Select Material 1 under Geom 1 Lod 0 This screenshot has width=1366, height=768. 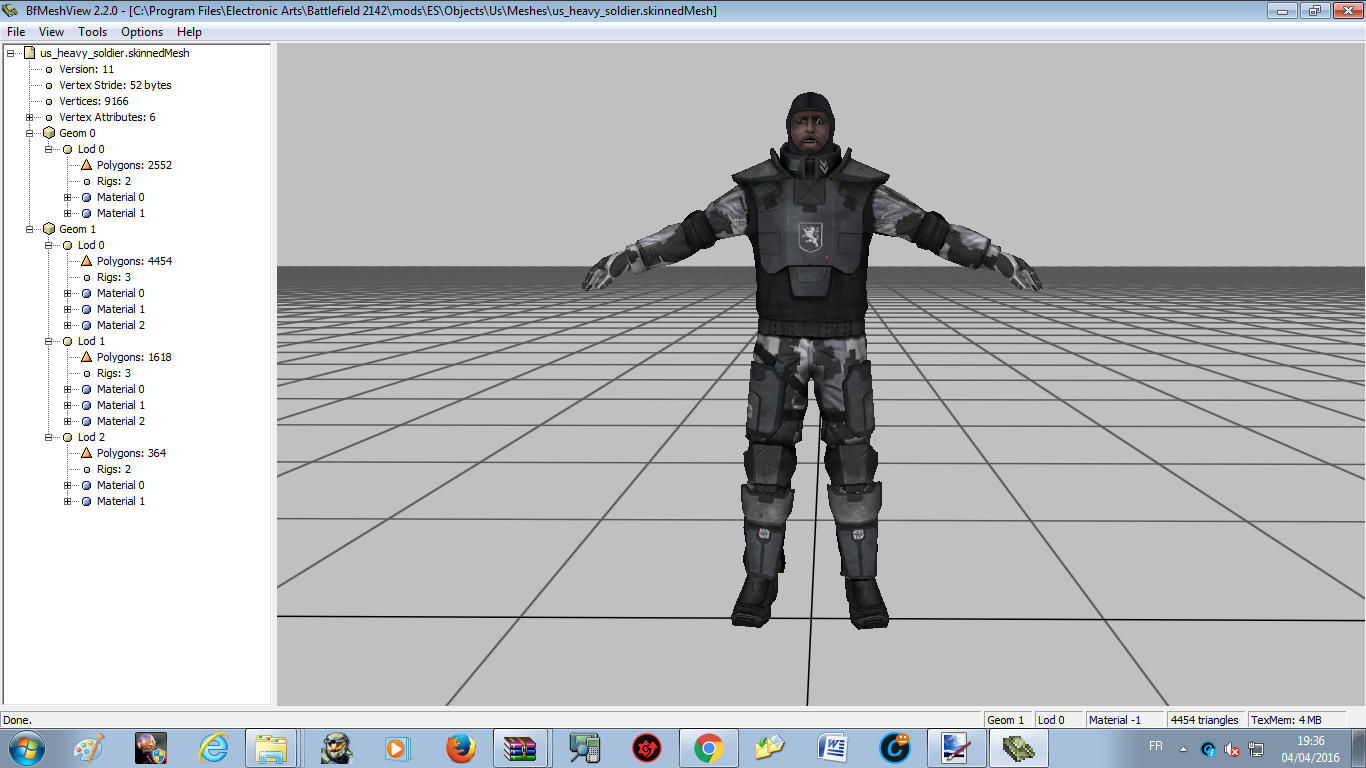tap(120, 309)
